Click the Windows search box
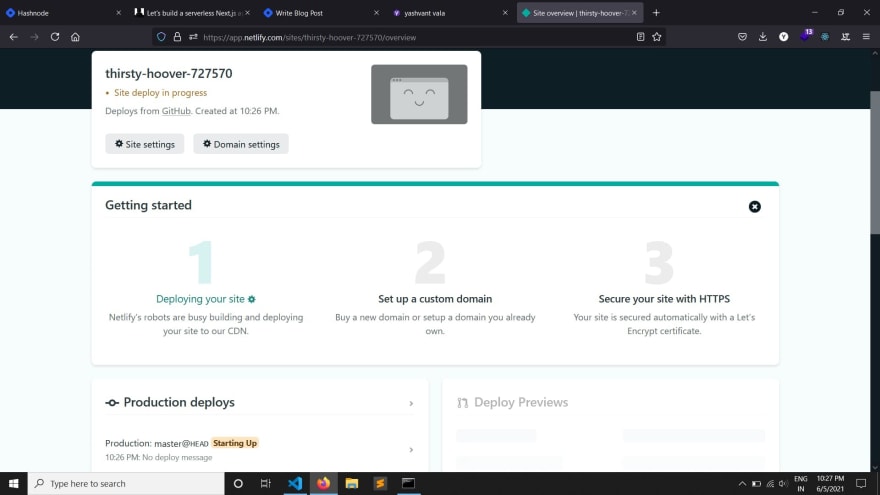Screen dimensions: 880x495 (126, 483)
